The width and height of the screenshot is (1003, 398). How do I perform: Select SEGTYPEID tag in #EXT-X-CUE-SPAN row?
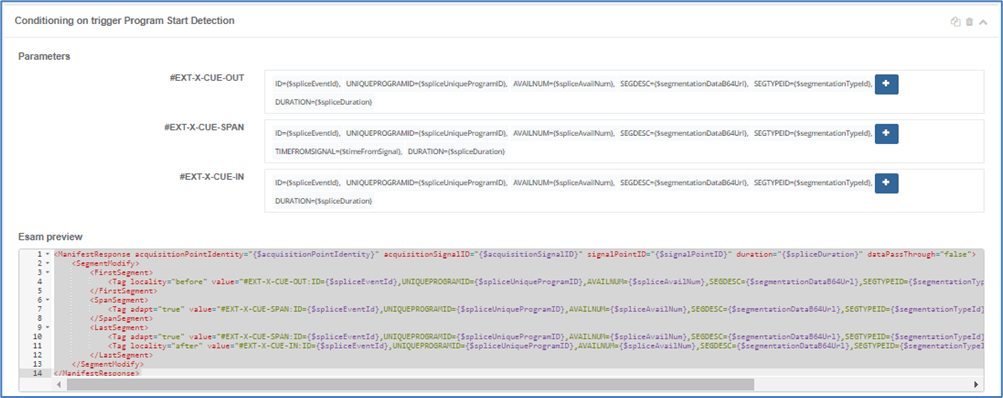pos(812,133)
